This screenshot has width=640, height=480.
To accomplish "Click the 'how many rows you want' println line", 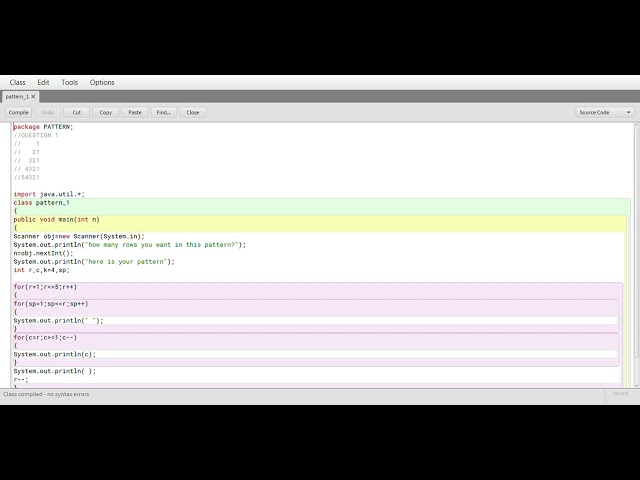I will (x=130, y=245).
